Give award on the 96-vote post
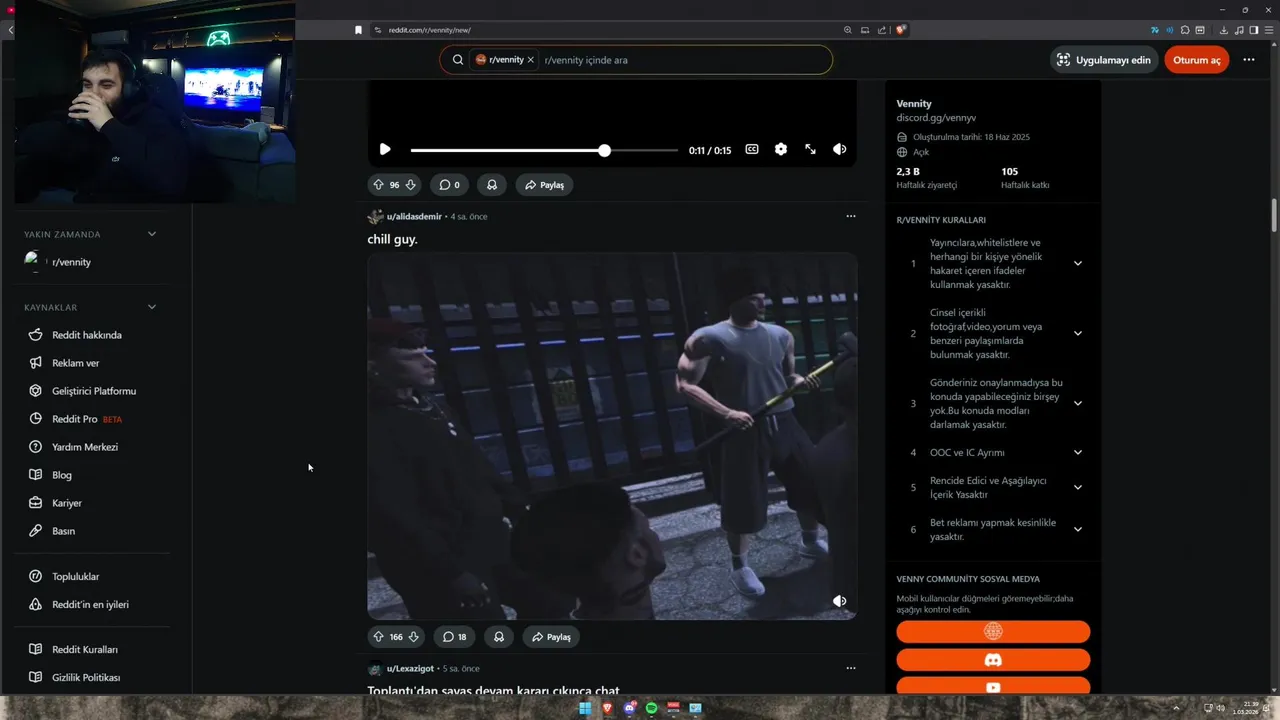The image size is (1280, 720). point(492,185)
